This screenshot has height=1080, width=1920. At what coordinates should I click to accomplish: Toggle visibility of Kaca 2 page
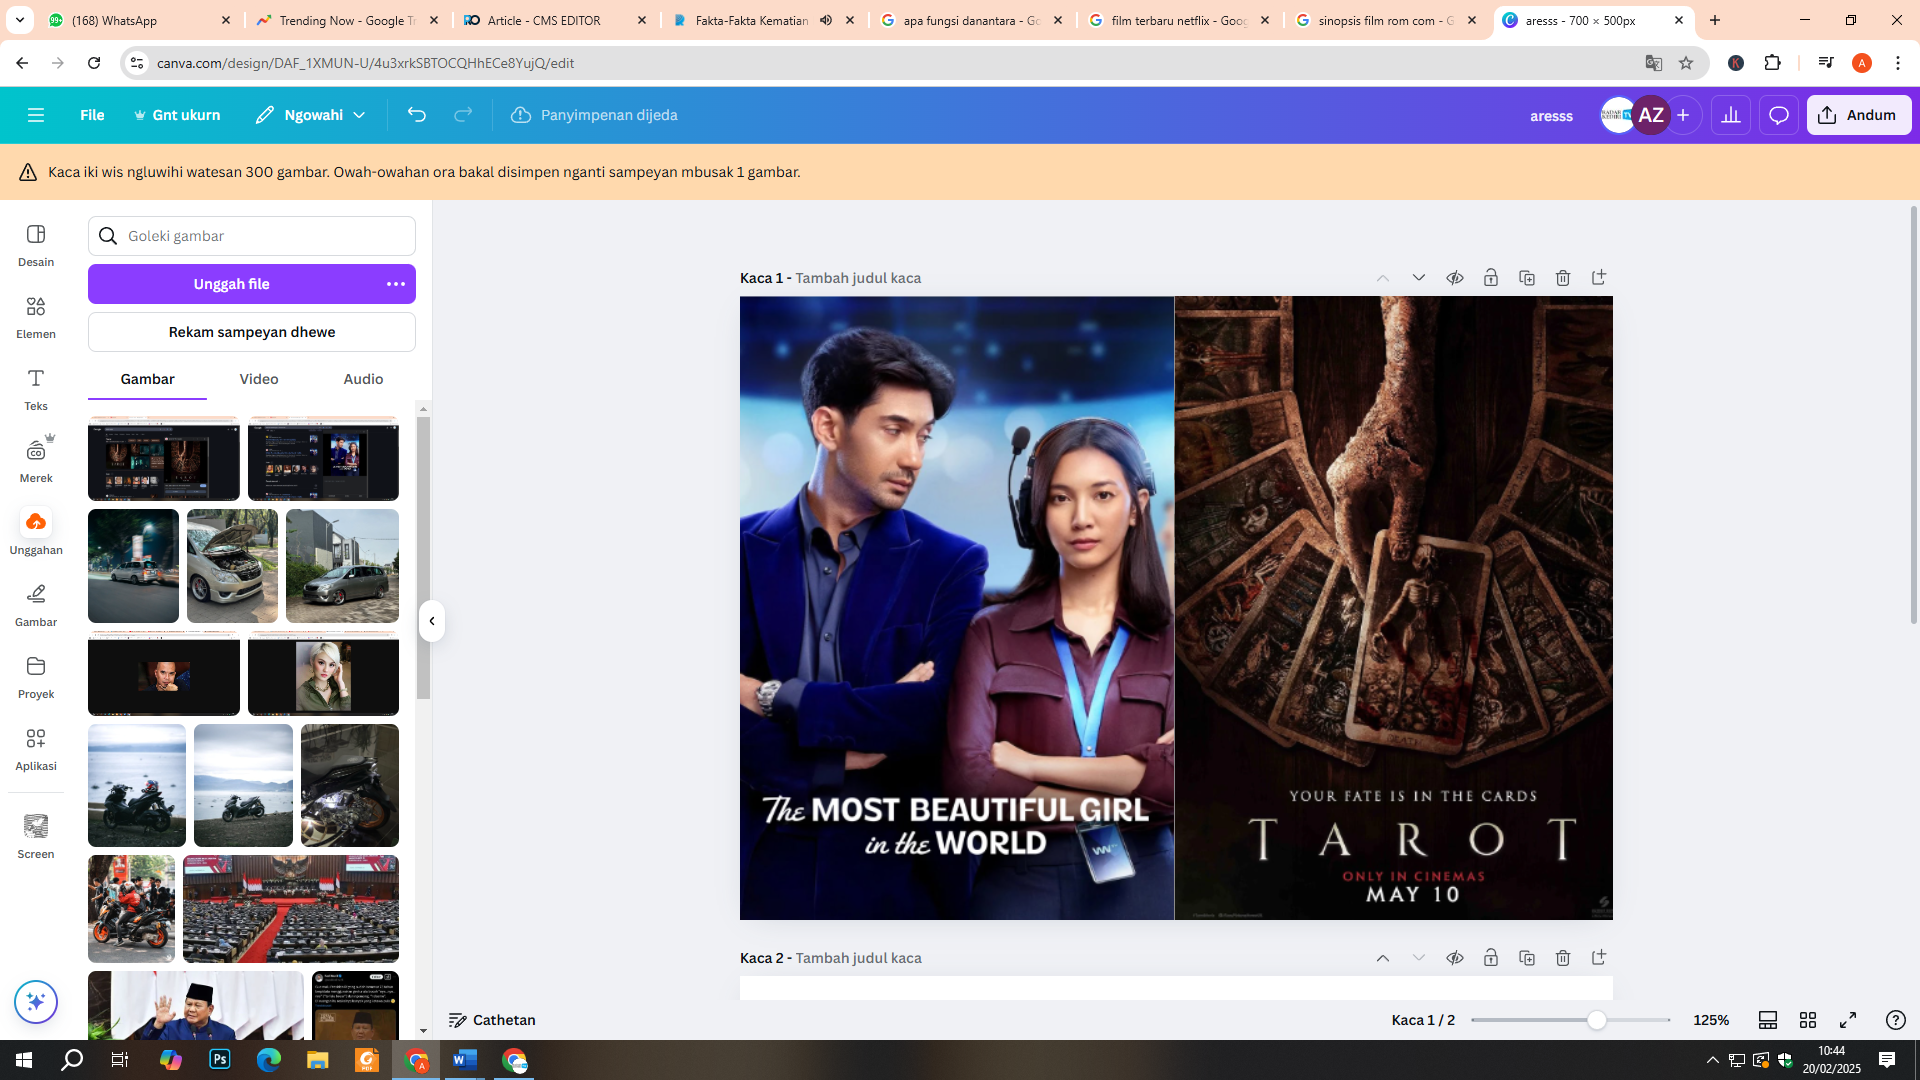(x=1455, y=958)
